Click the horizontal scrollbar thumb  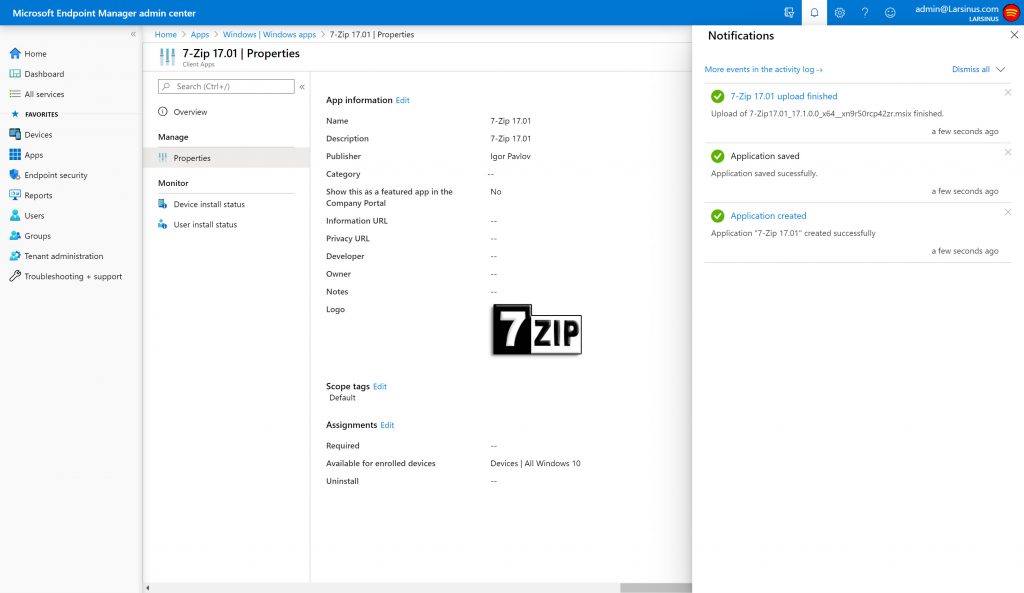656,588
